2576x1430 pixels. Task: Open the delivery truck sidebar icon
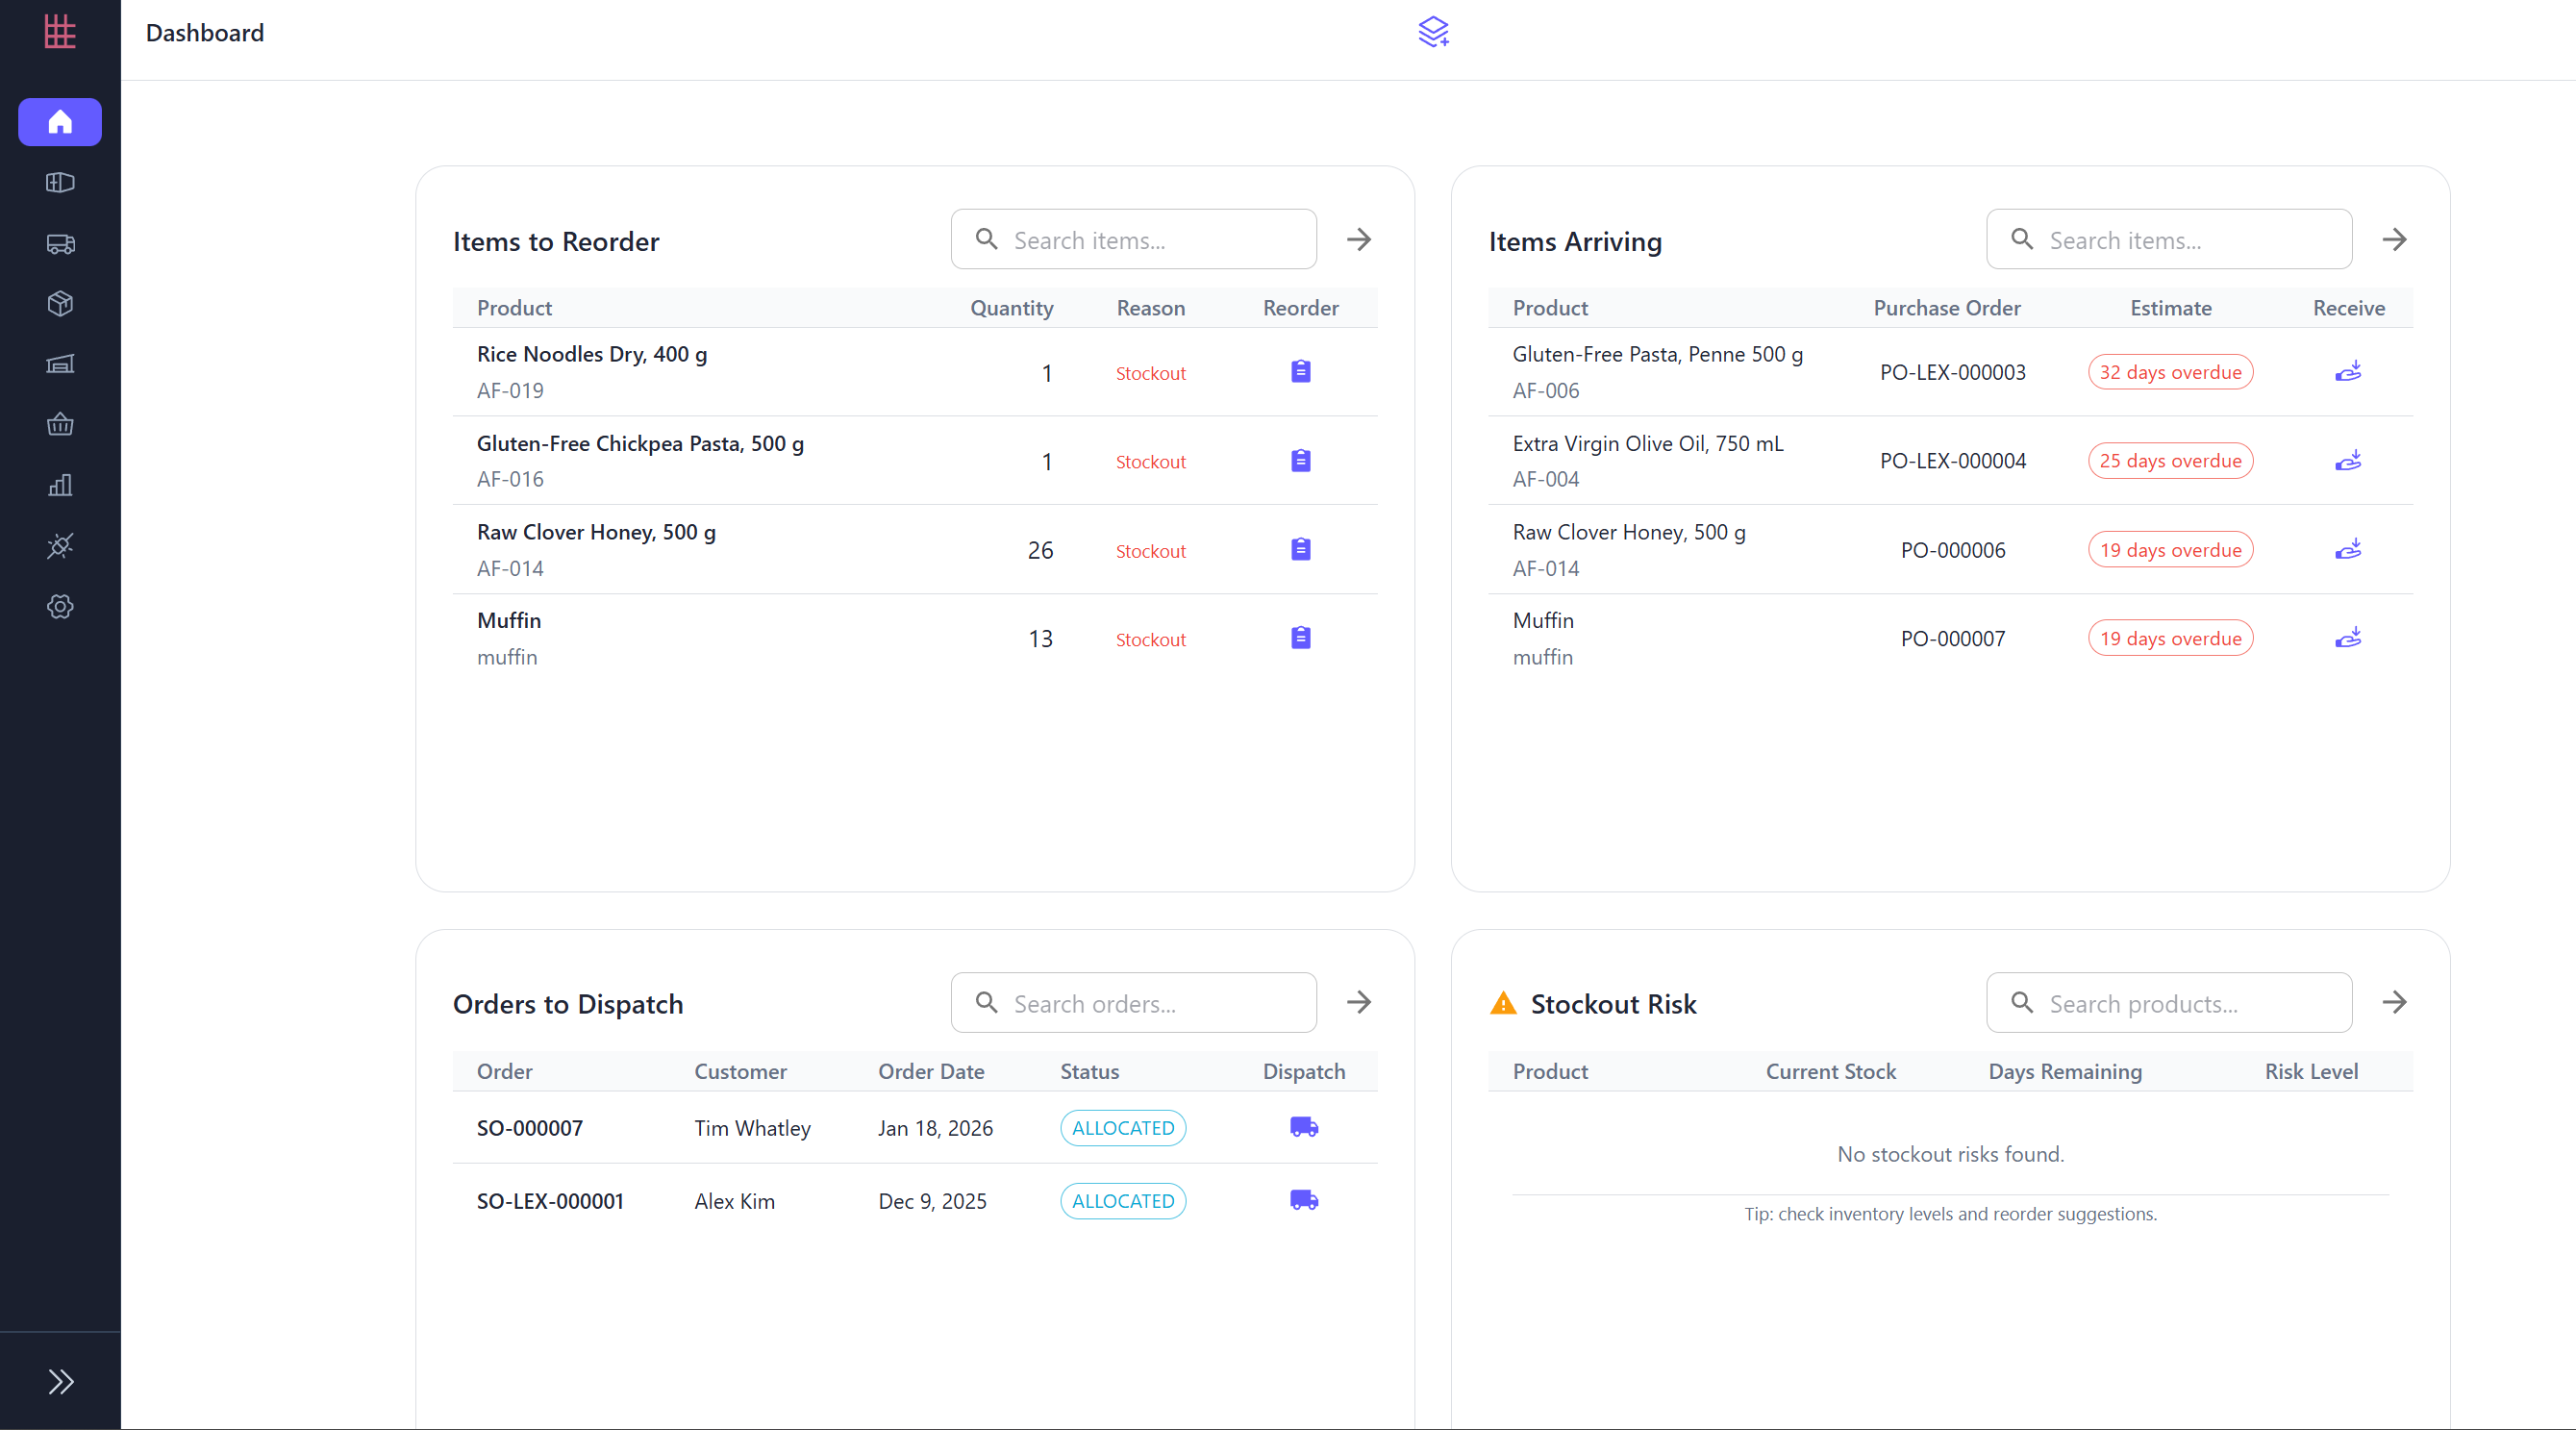pyautogui.click(x=60, y=243)
